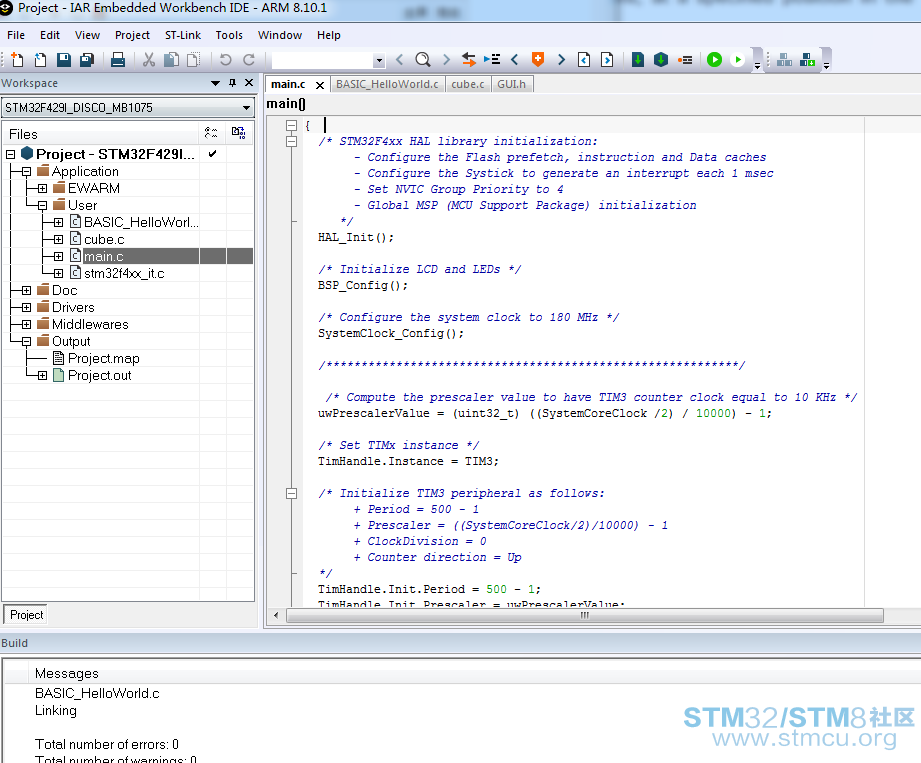Open Workspace panel dropdown menu arrow
Screen dimensions: 921x763
(x=215, y=83)
